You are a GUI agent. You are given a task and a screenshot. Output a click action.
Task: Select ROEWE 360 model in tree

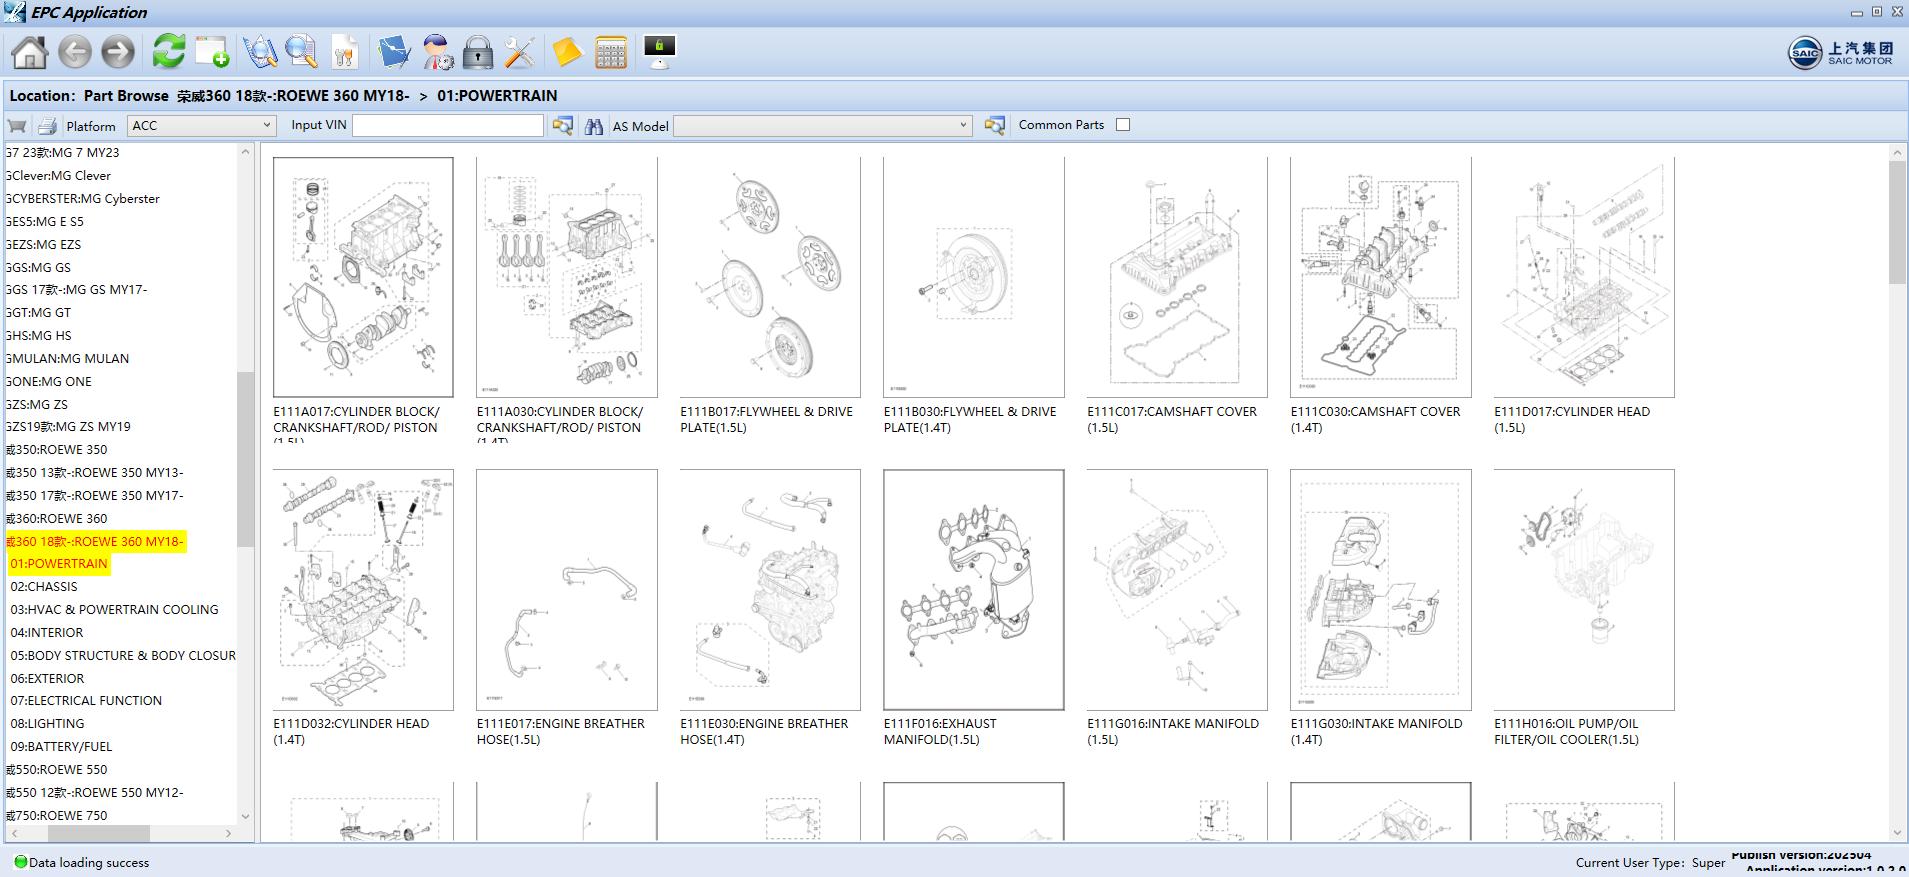click(57, 519)
